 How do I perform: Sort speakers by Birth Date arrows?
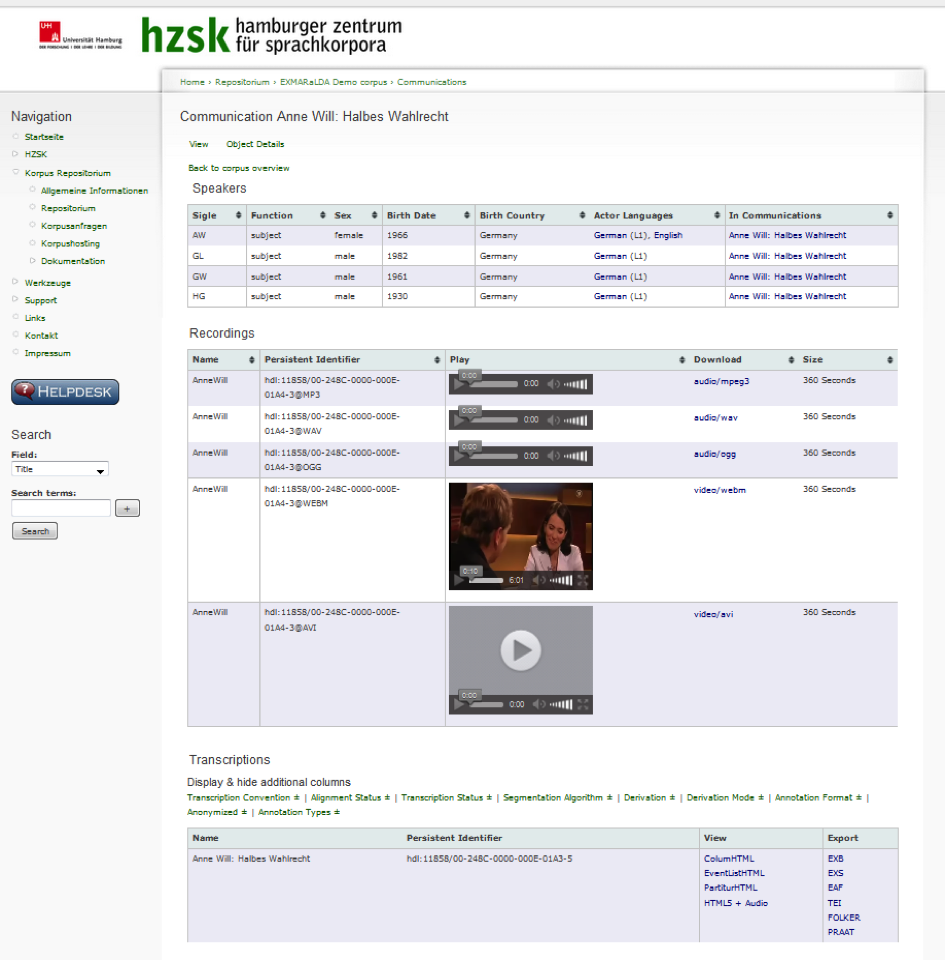[467, 216]
